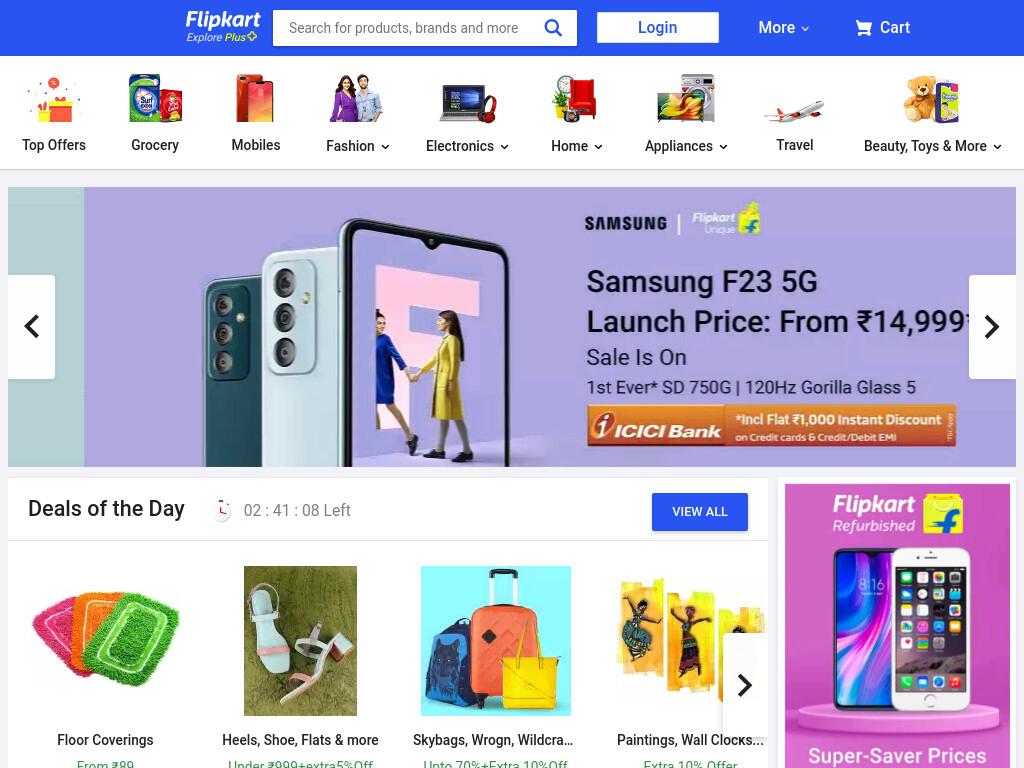Open the Floor Coverings deal thumbnail

coord(105,640)
